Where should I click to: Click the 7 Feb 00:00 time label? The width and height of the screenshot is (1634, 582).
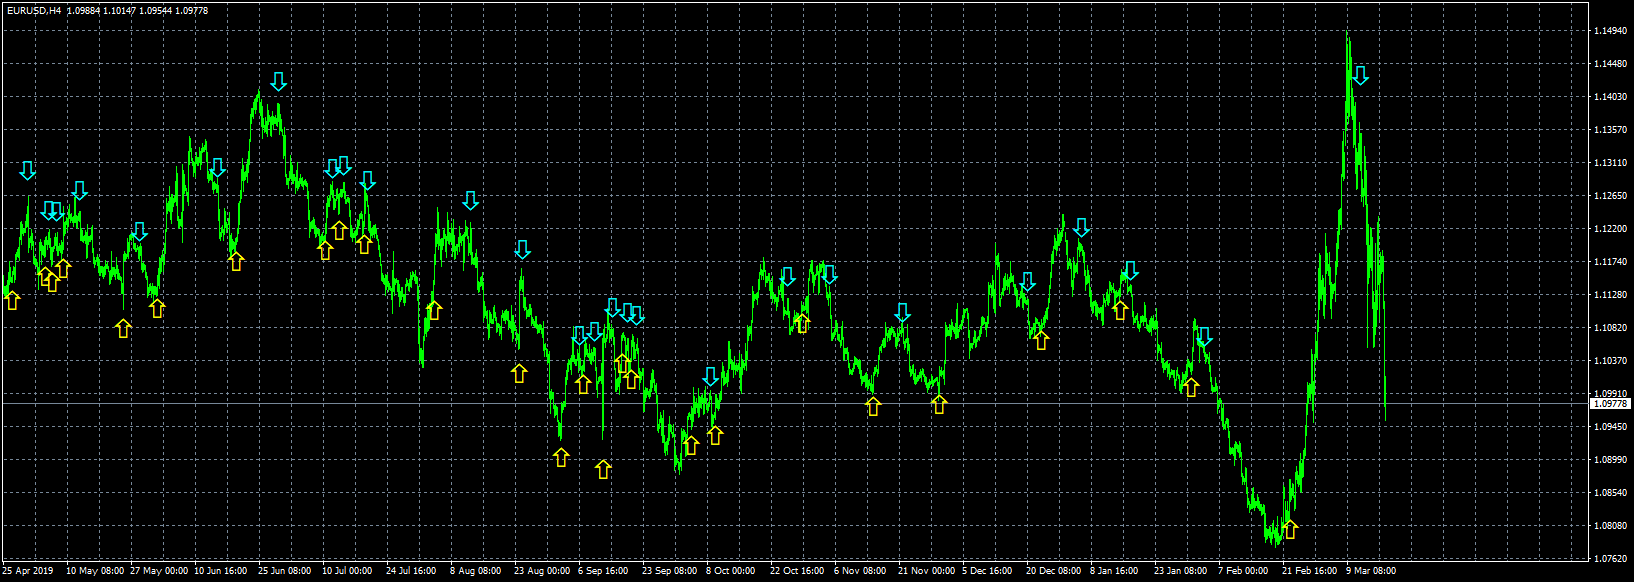[1243, 571]
